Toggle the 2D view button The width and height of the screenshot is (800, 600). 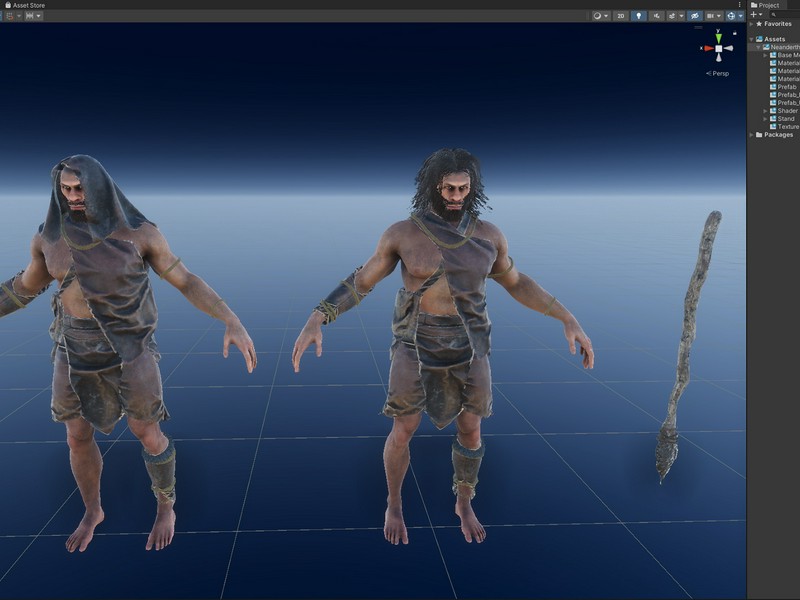(x=621, y=16)
